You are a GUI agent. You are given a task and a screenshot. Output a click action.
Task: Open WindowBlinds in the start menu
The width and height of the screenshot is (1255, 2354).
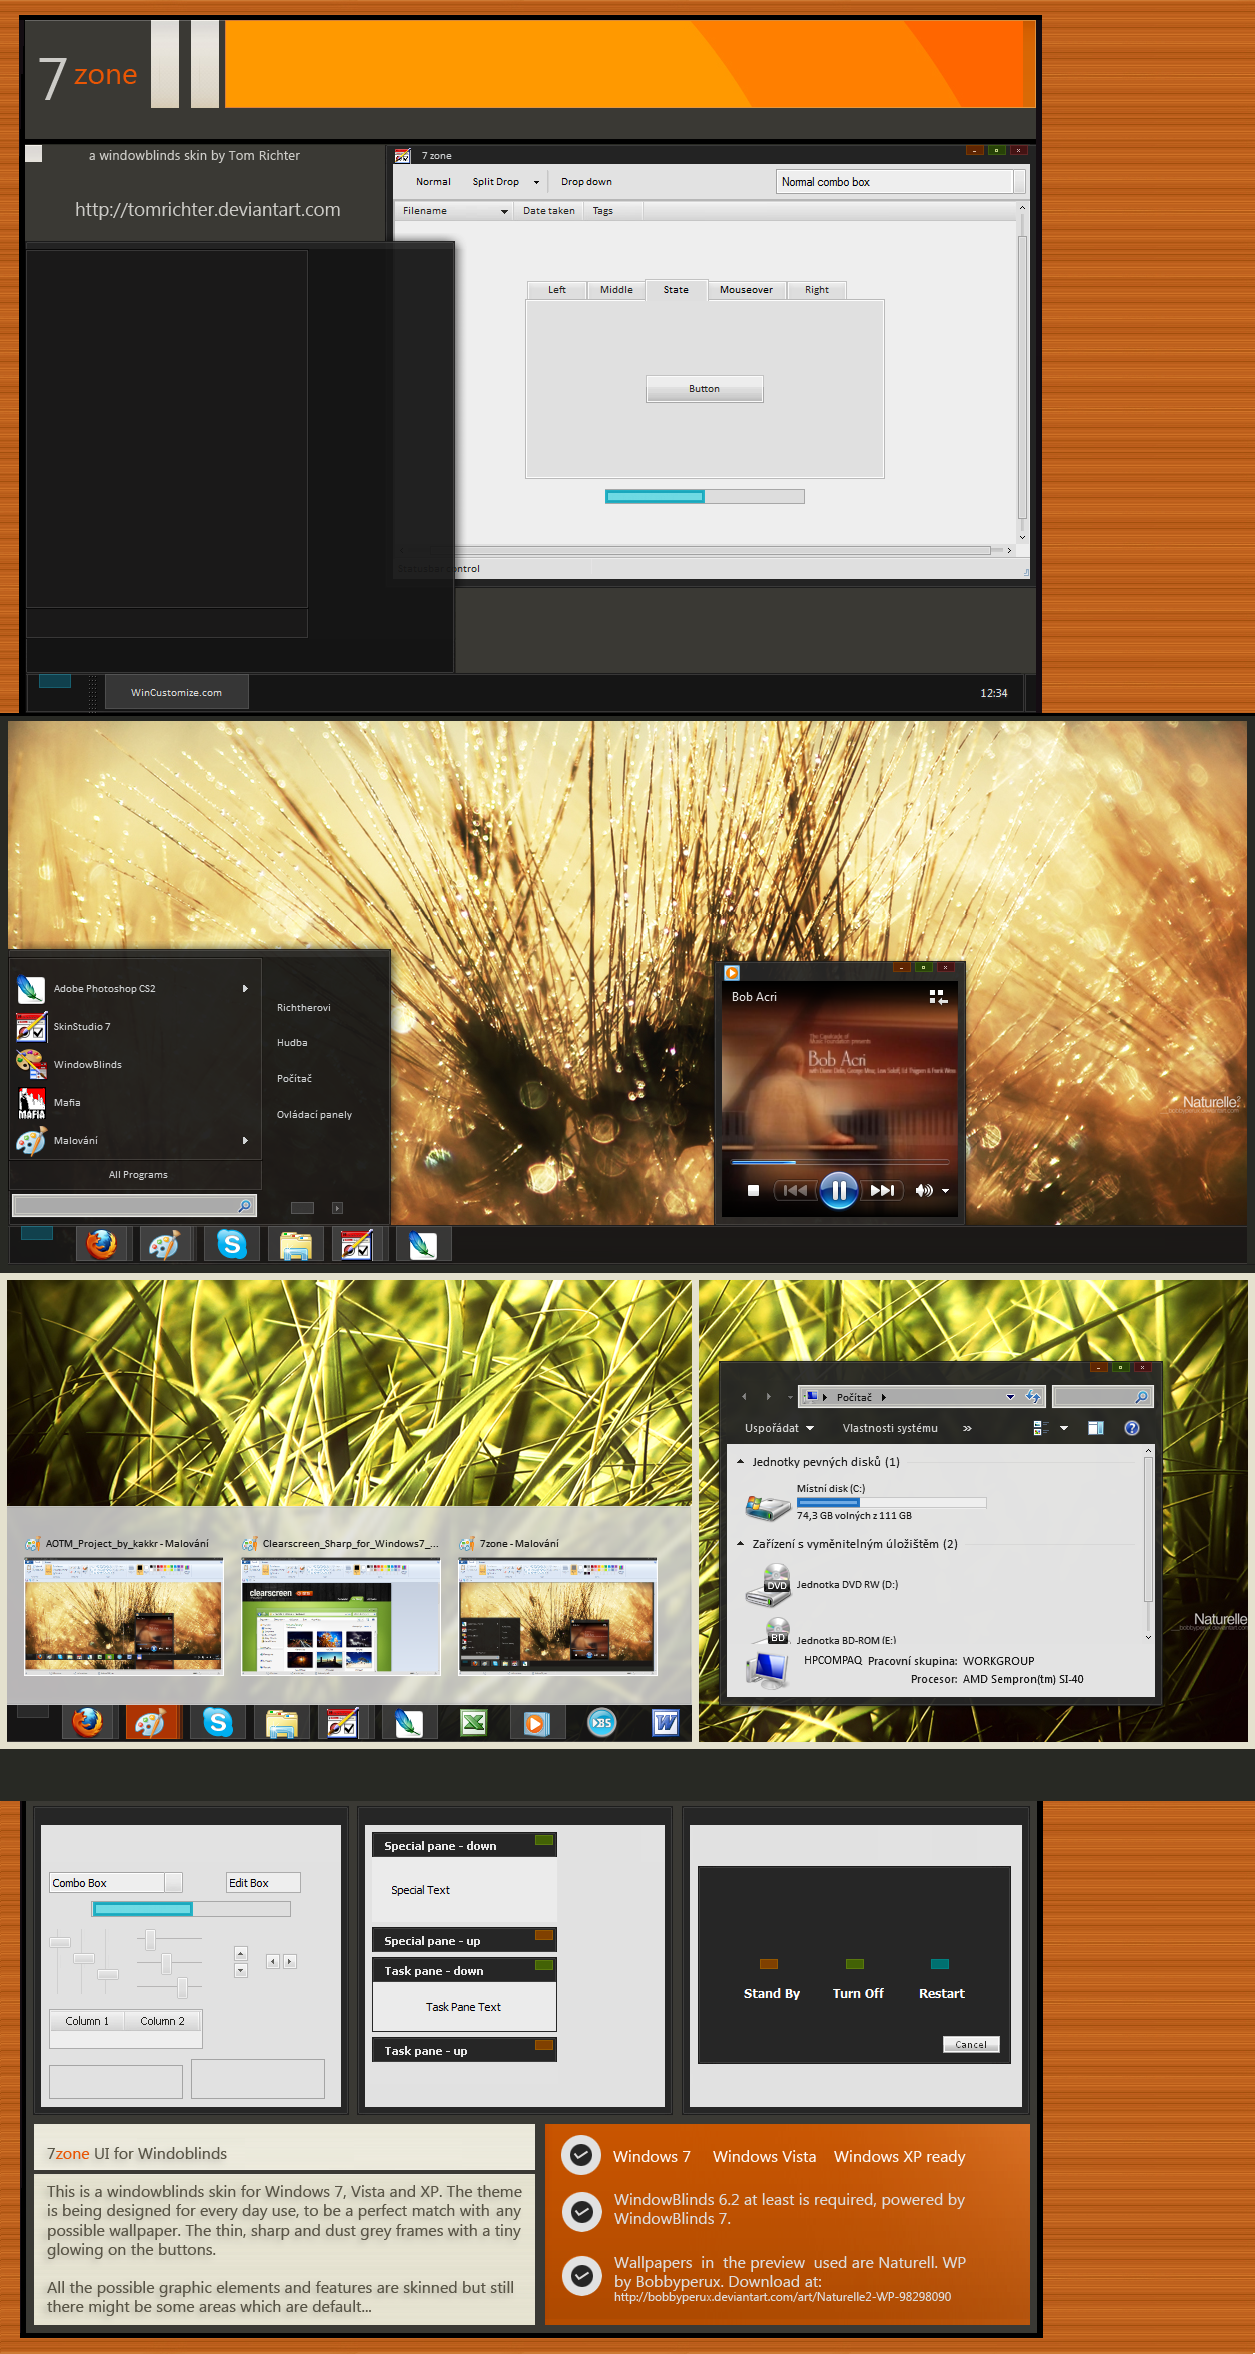coord(135,1065)
